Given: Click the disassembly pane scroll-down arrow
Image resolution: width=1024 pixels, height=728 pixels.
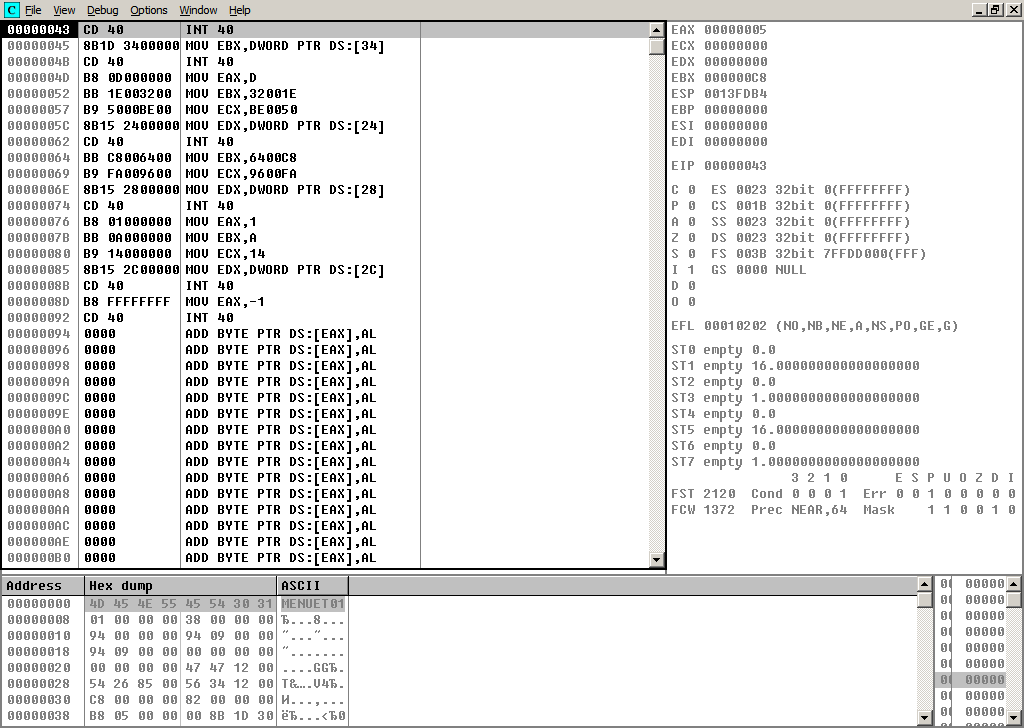Looking at the screenshot, I should 656,561.
